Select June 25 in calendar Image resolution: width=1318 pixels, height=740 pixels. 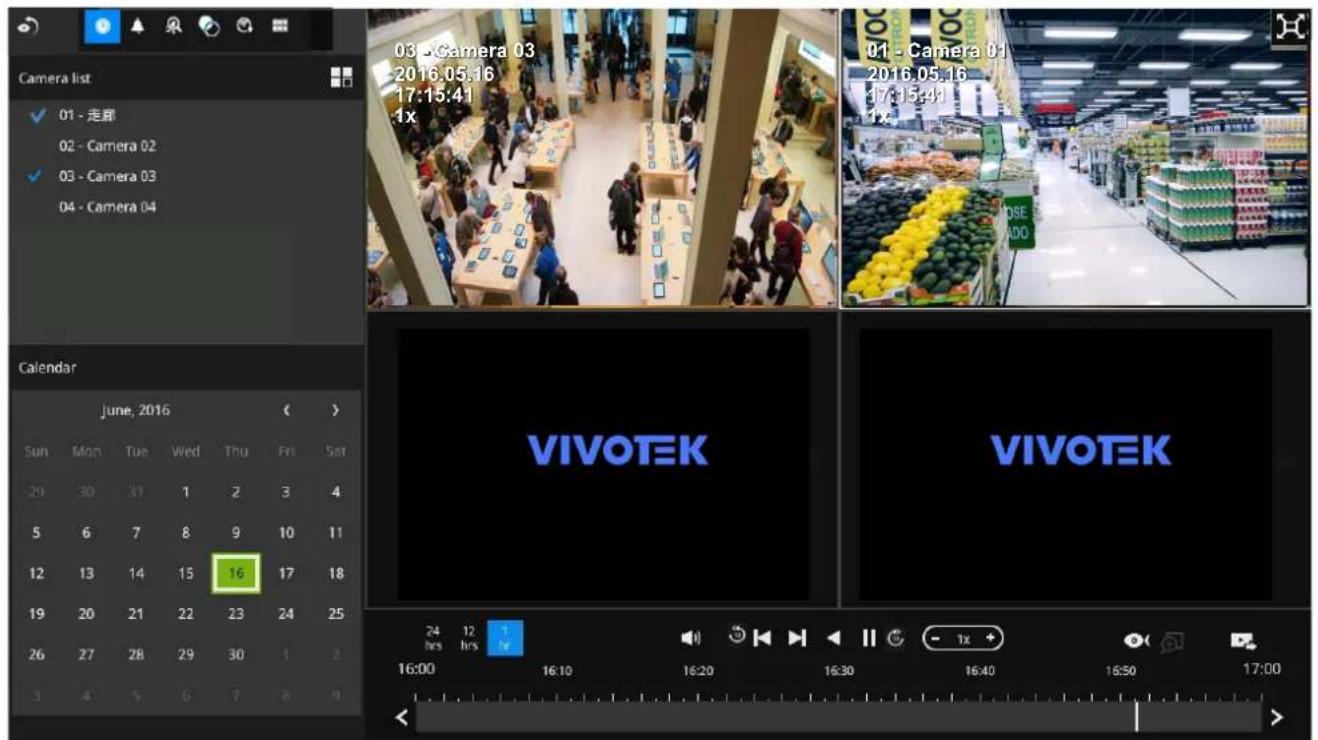pyautogui.click(x=336, y=613)
